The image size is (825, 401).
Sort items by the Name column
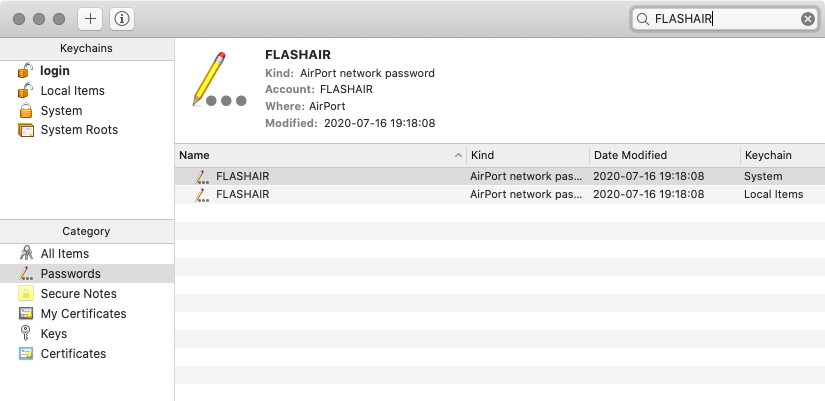(310, 156)
